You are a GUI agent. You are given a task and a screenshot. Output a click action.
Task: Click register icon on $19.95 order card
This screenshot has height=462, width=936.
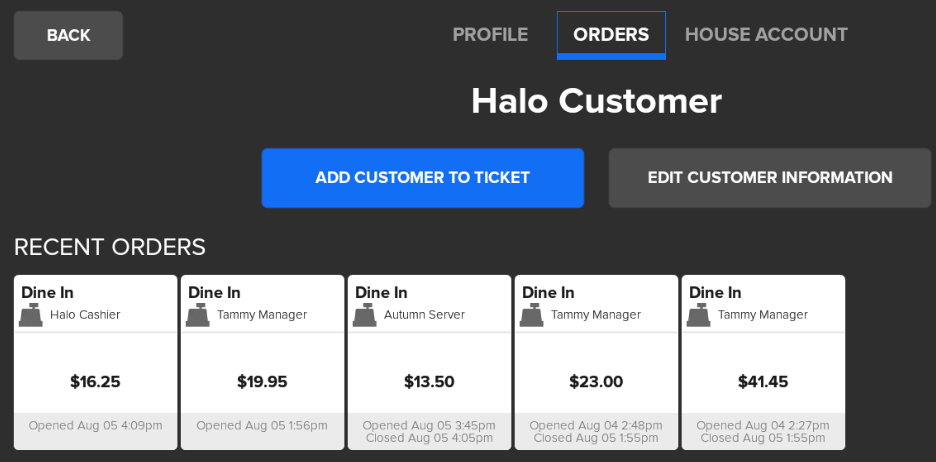(x=198, y=315)
